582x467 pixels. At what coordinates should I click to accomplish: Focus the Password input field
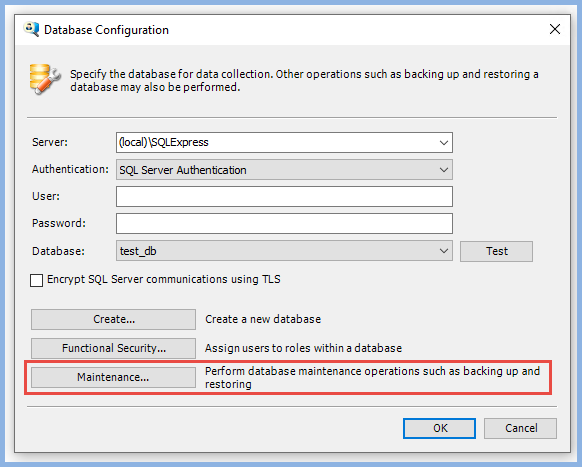284,223
